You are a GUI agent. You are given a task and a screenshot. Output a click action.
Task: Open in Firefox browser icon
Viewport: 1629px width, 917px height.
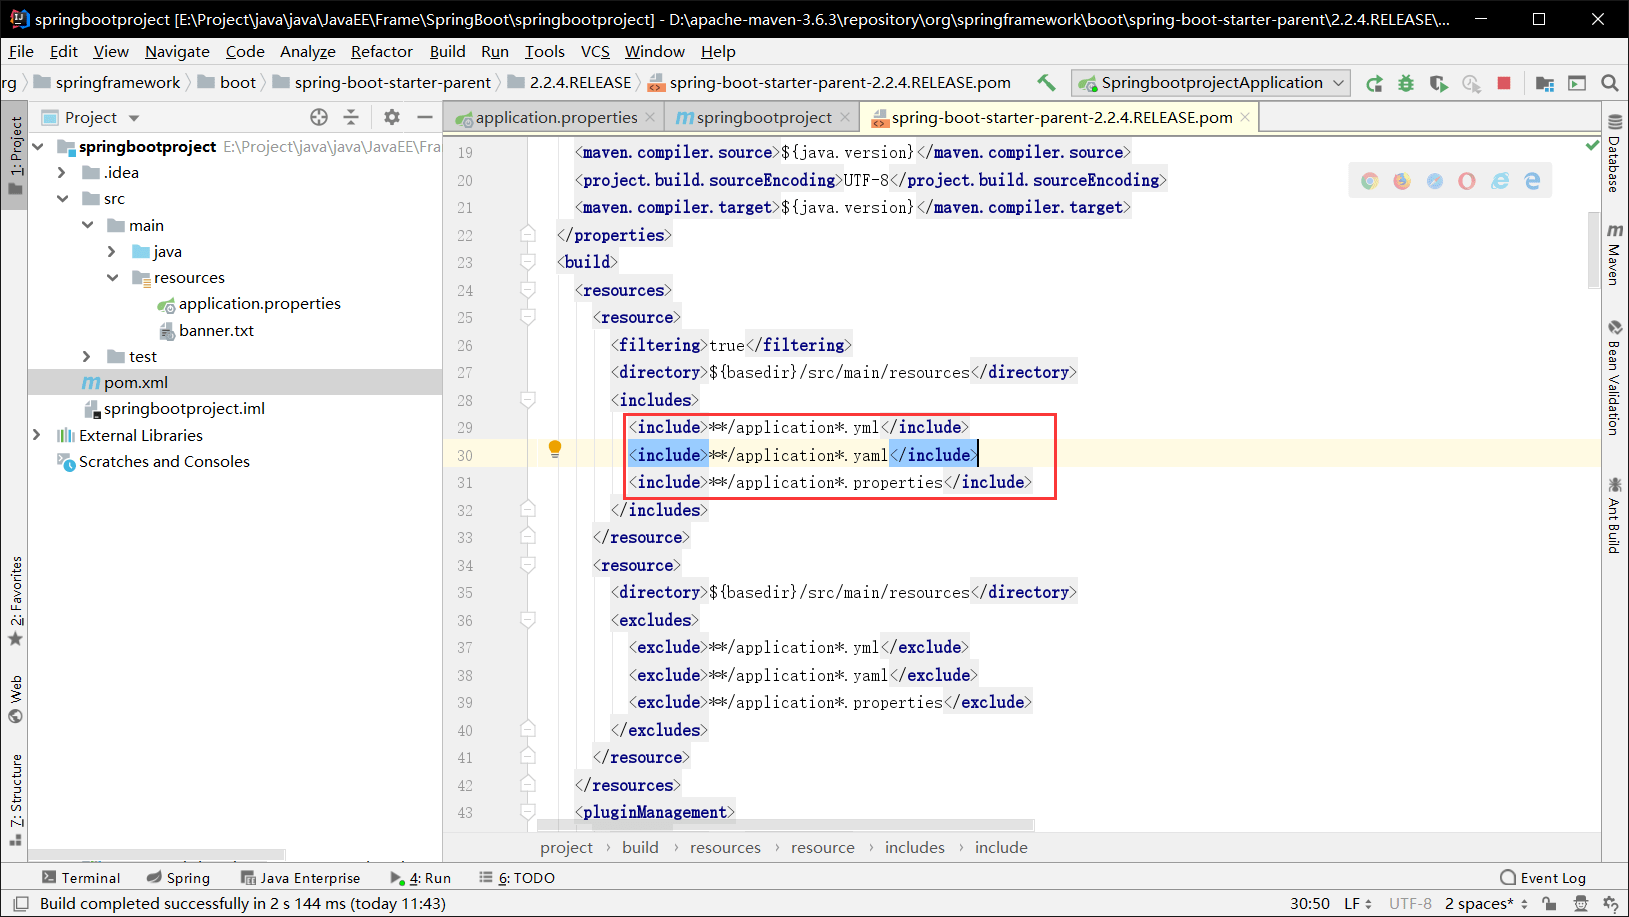pyautogui.click(x=1402, y=181)
